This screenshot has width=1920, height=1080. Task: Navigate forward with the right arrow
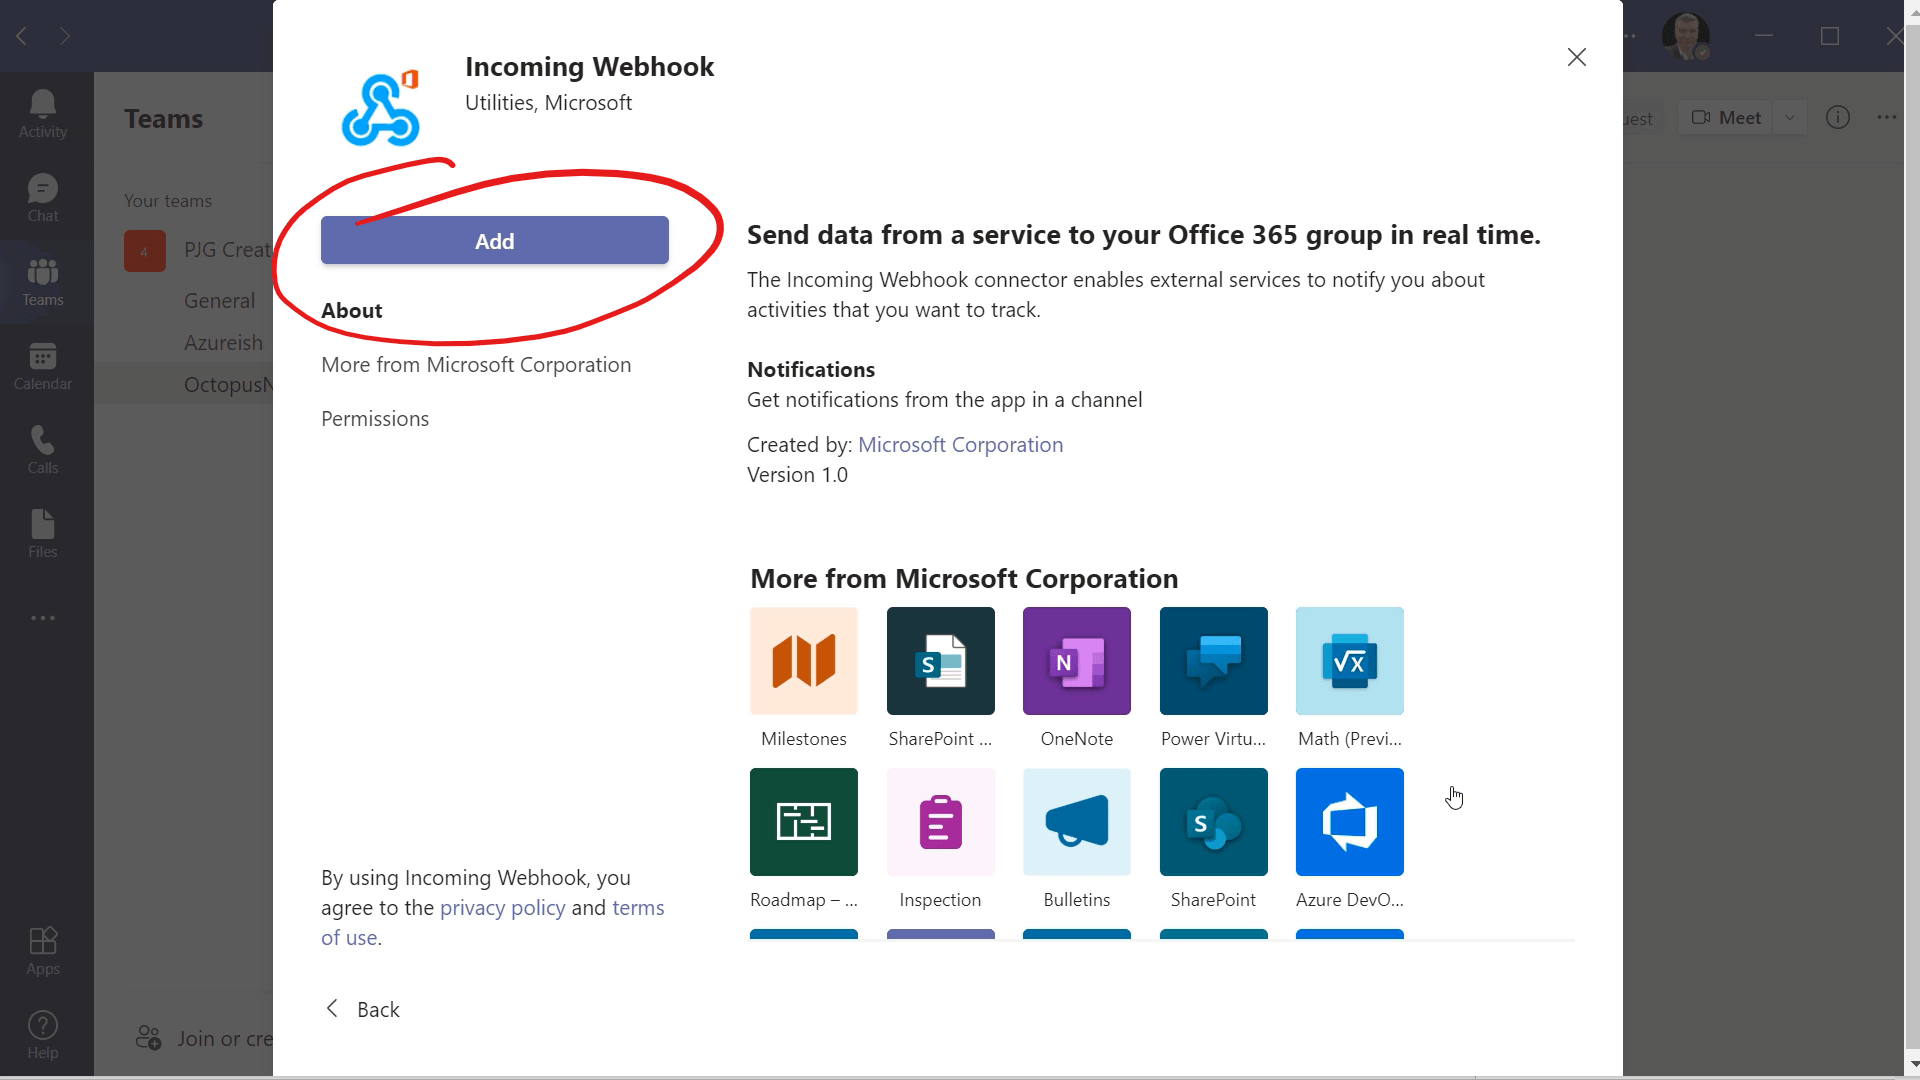point(65,36)
